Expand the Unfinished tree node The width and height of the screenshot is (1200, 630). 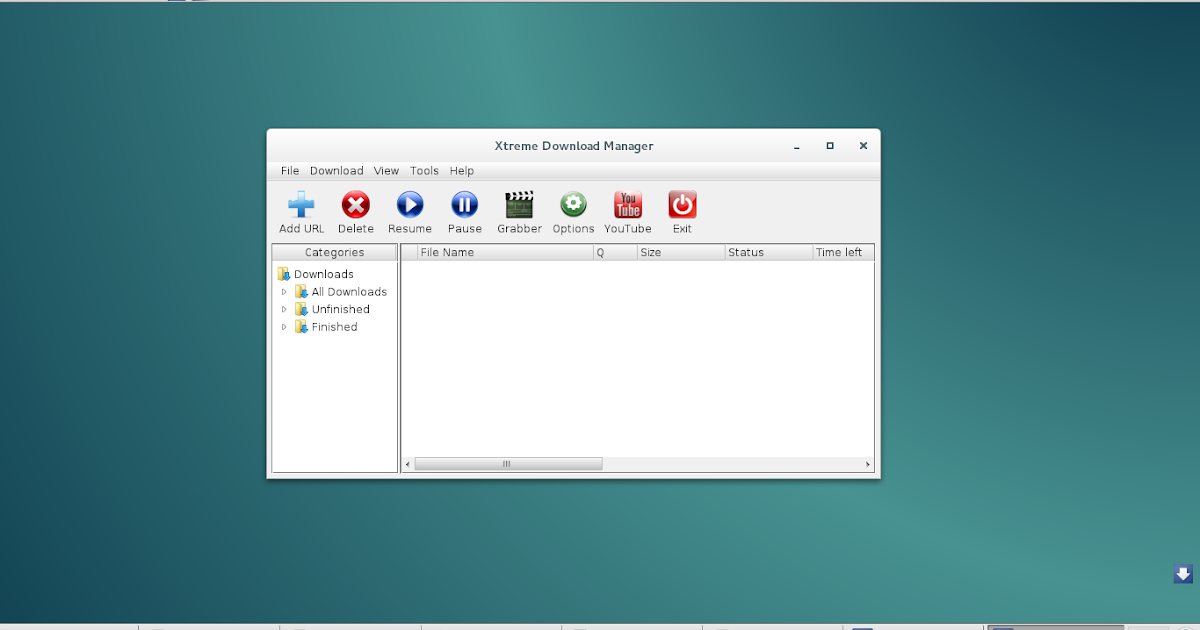(284, 309)
